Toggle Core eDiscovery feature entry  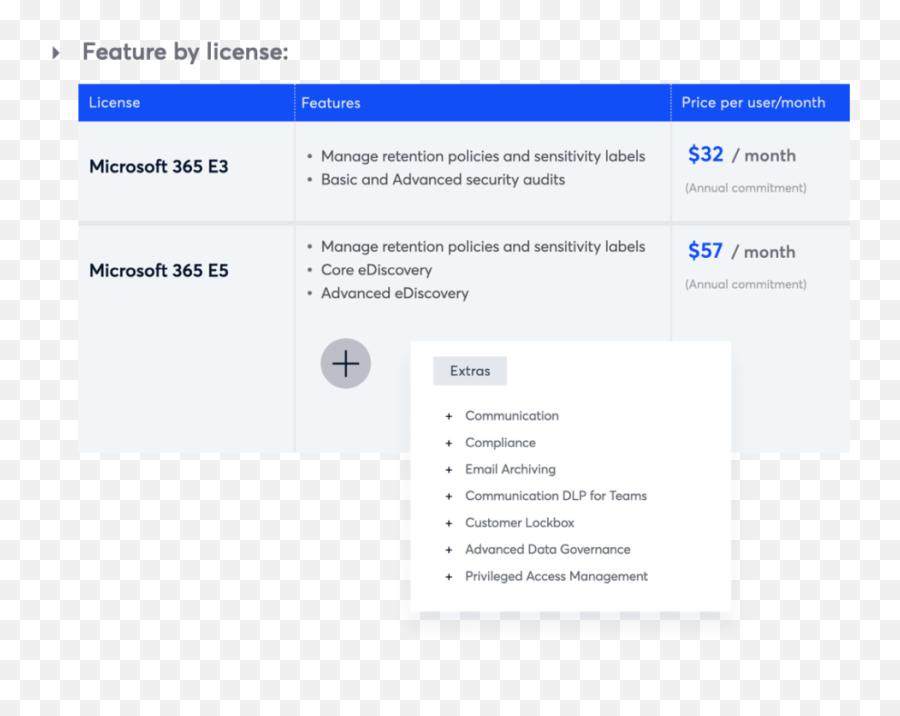tap(377, 270)
